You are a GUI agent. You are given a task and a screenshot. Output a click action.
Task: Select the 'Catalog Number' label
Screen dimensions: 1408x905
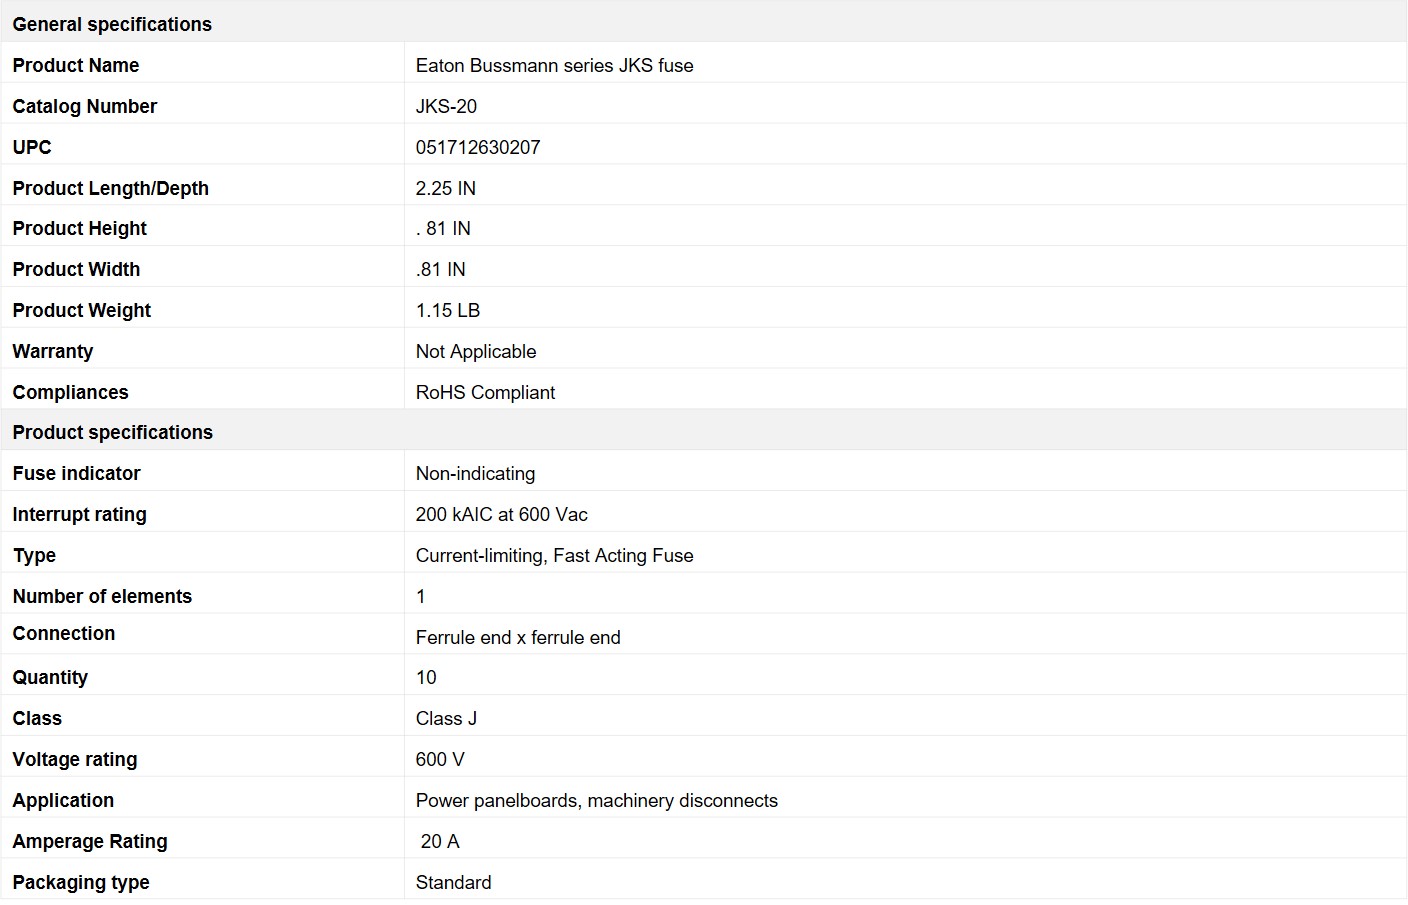pos(85,106)
